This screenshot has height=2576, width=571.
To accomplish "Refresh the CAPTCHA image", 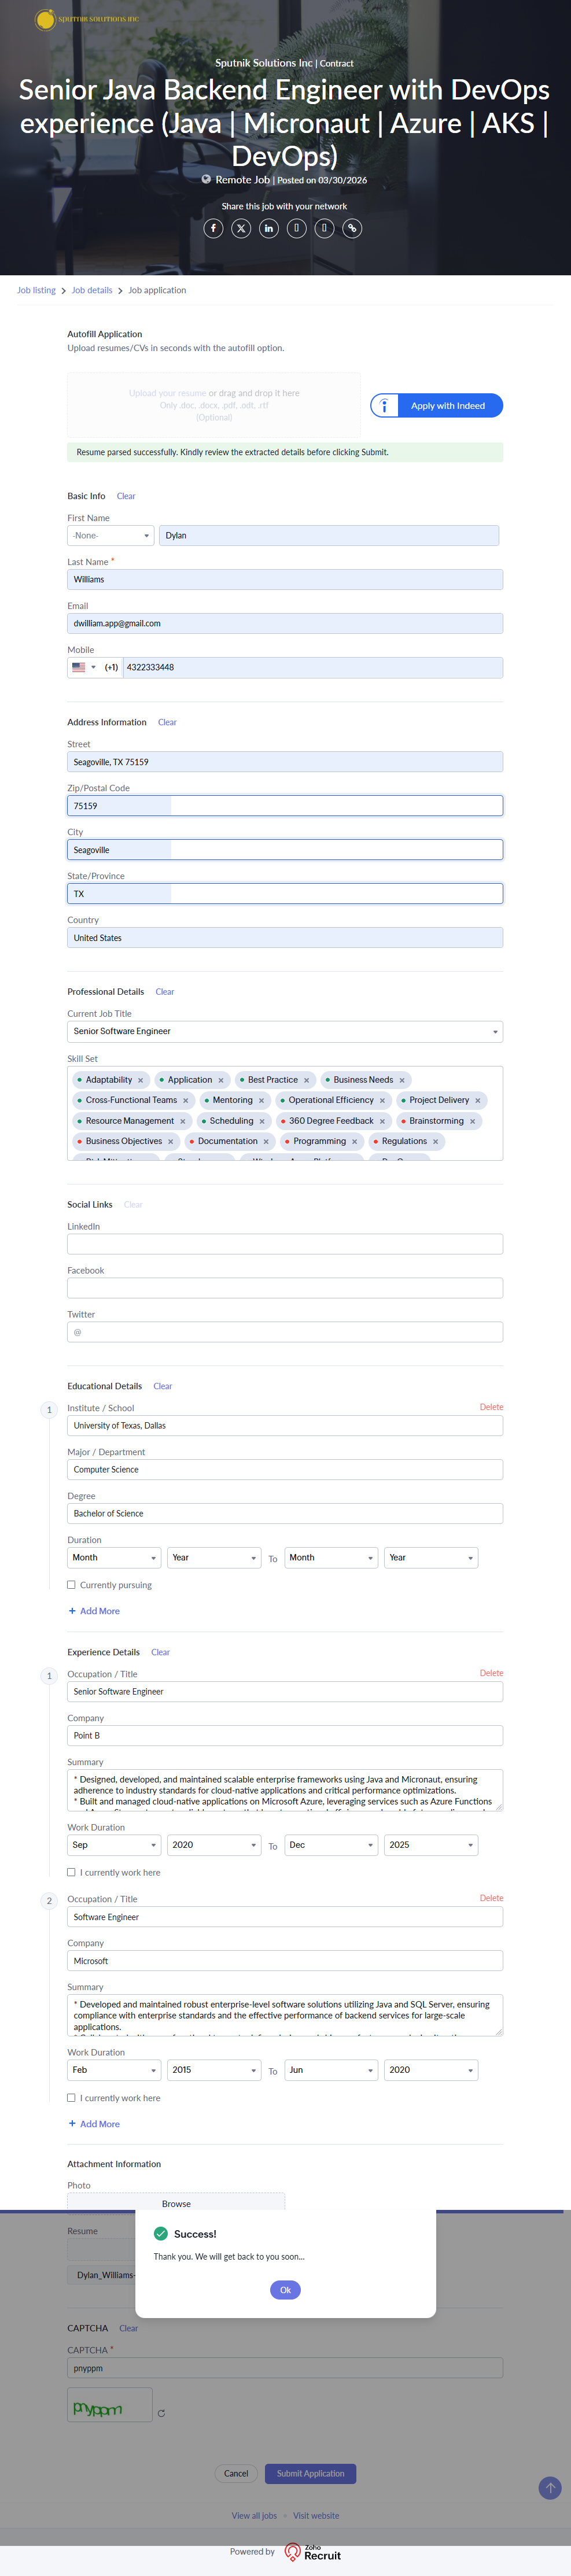I will (161, 2414).
